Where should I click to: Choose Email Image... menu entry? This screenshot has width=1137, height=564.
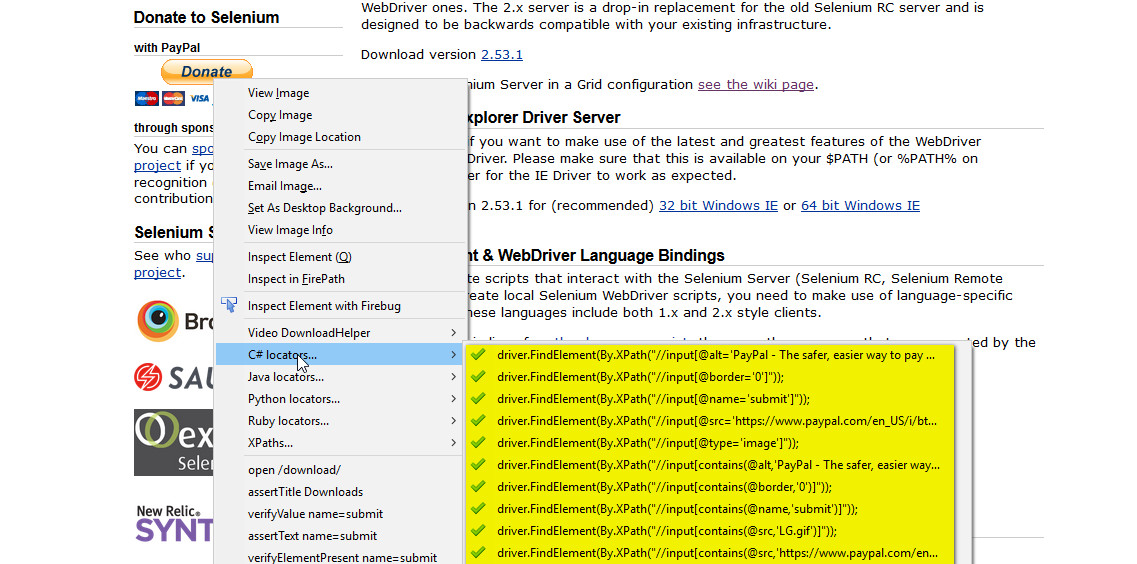(284, 186)
